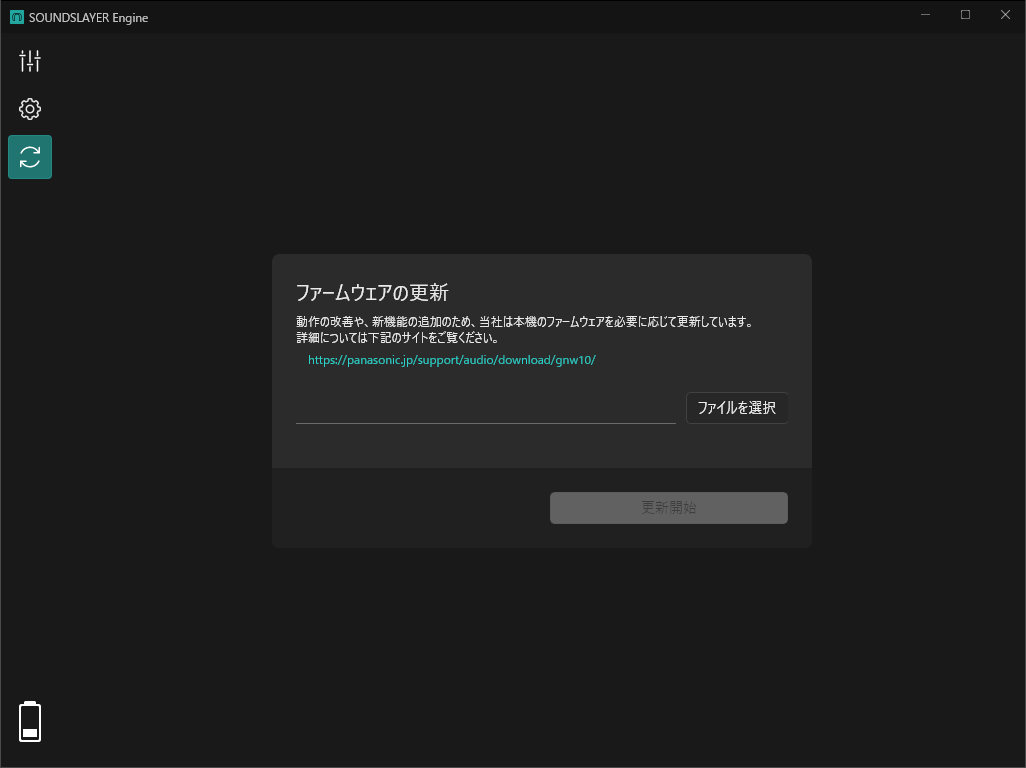Open the equalizer sound settings icon
Viewport: 1026px width, 768px height.
pyautogui.click(x=30, y=61)
